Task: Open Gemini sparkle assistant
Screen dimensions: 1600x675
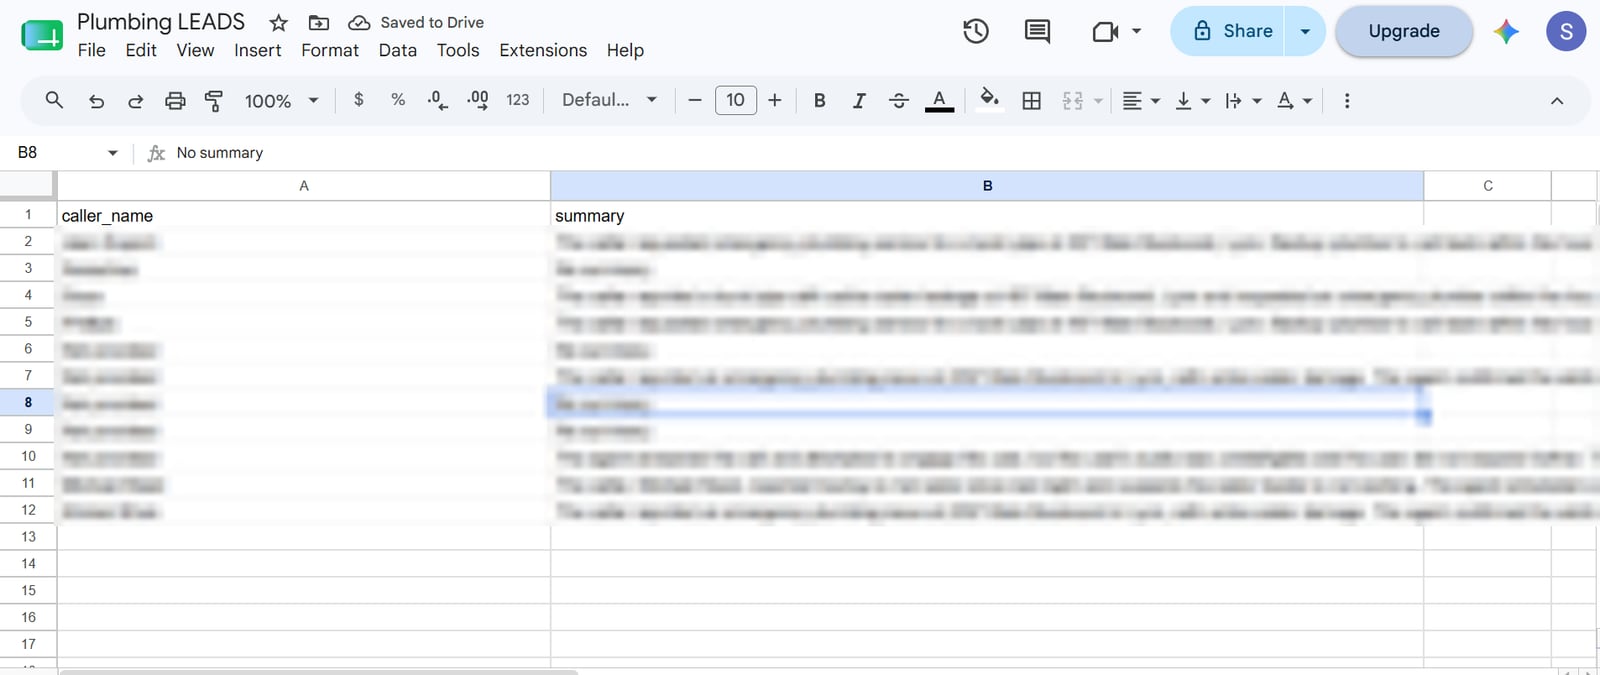Action: 1506,31
